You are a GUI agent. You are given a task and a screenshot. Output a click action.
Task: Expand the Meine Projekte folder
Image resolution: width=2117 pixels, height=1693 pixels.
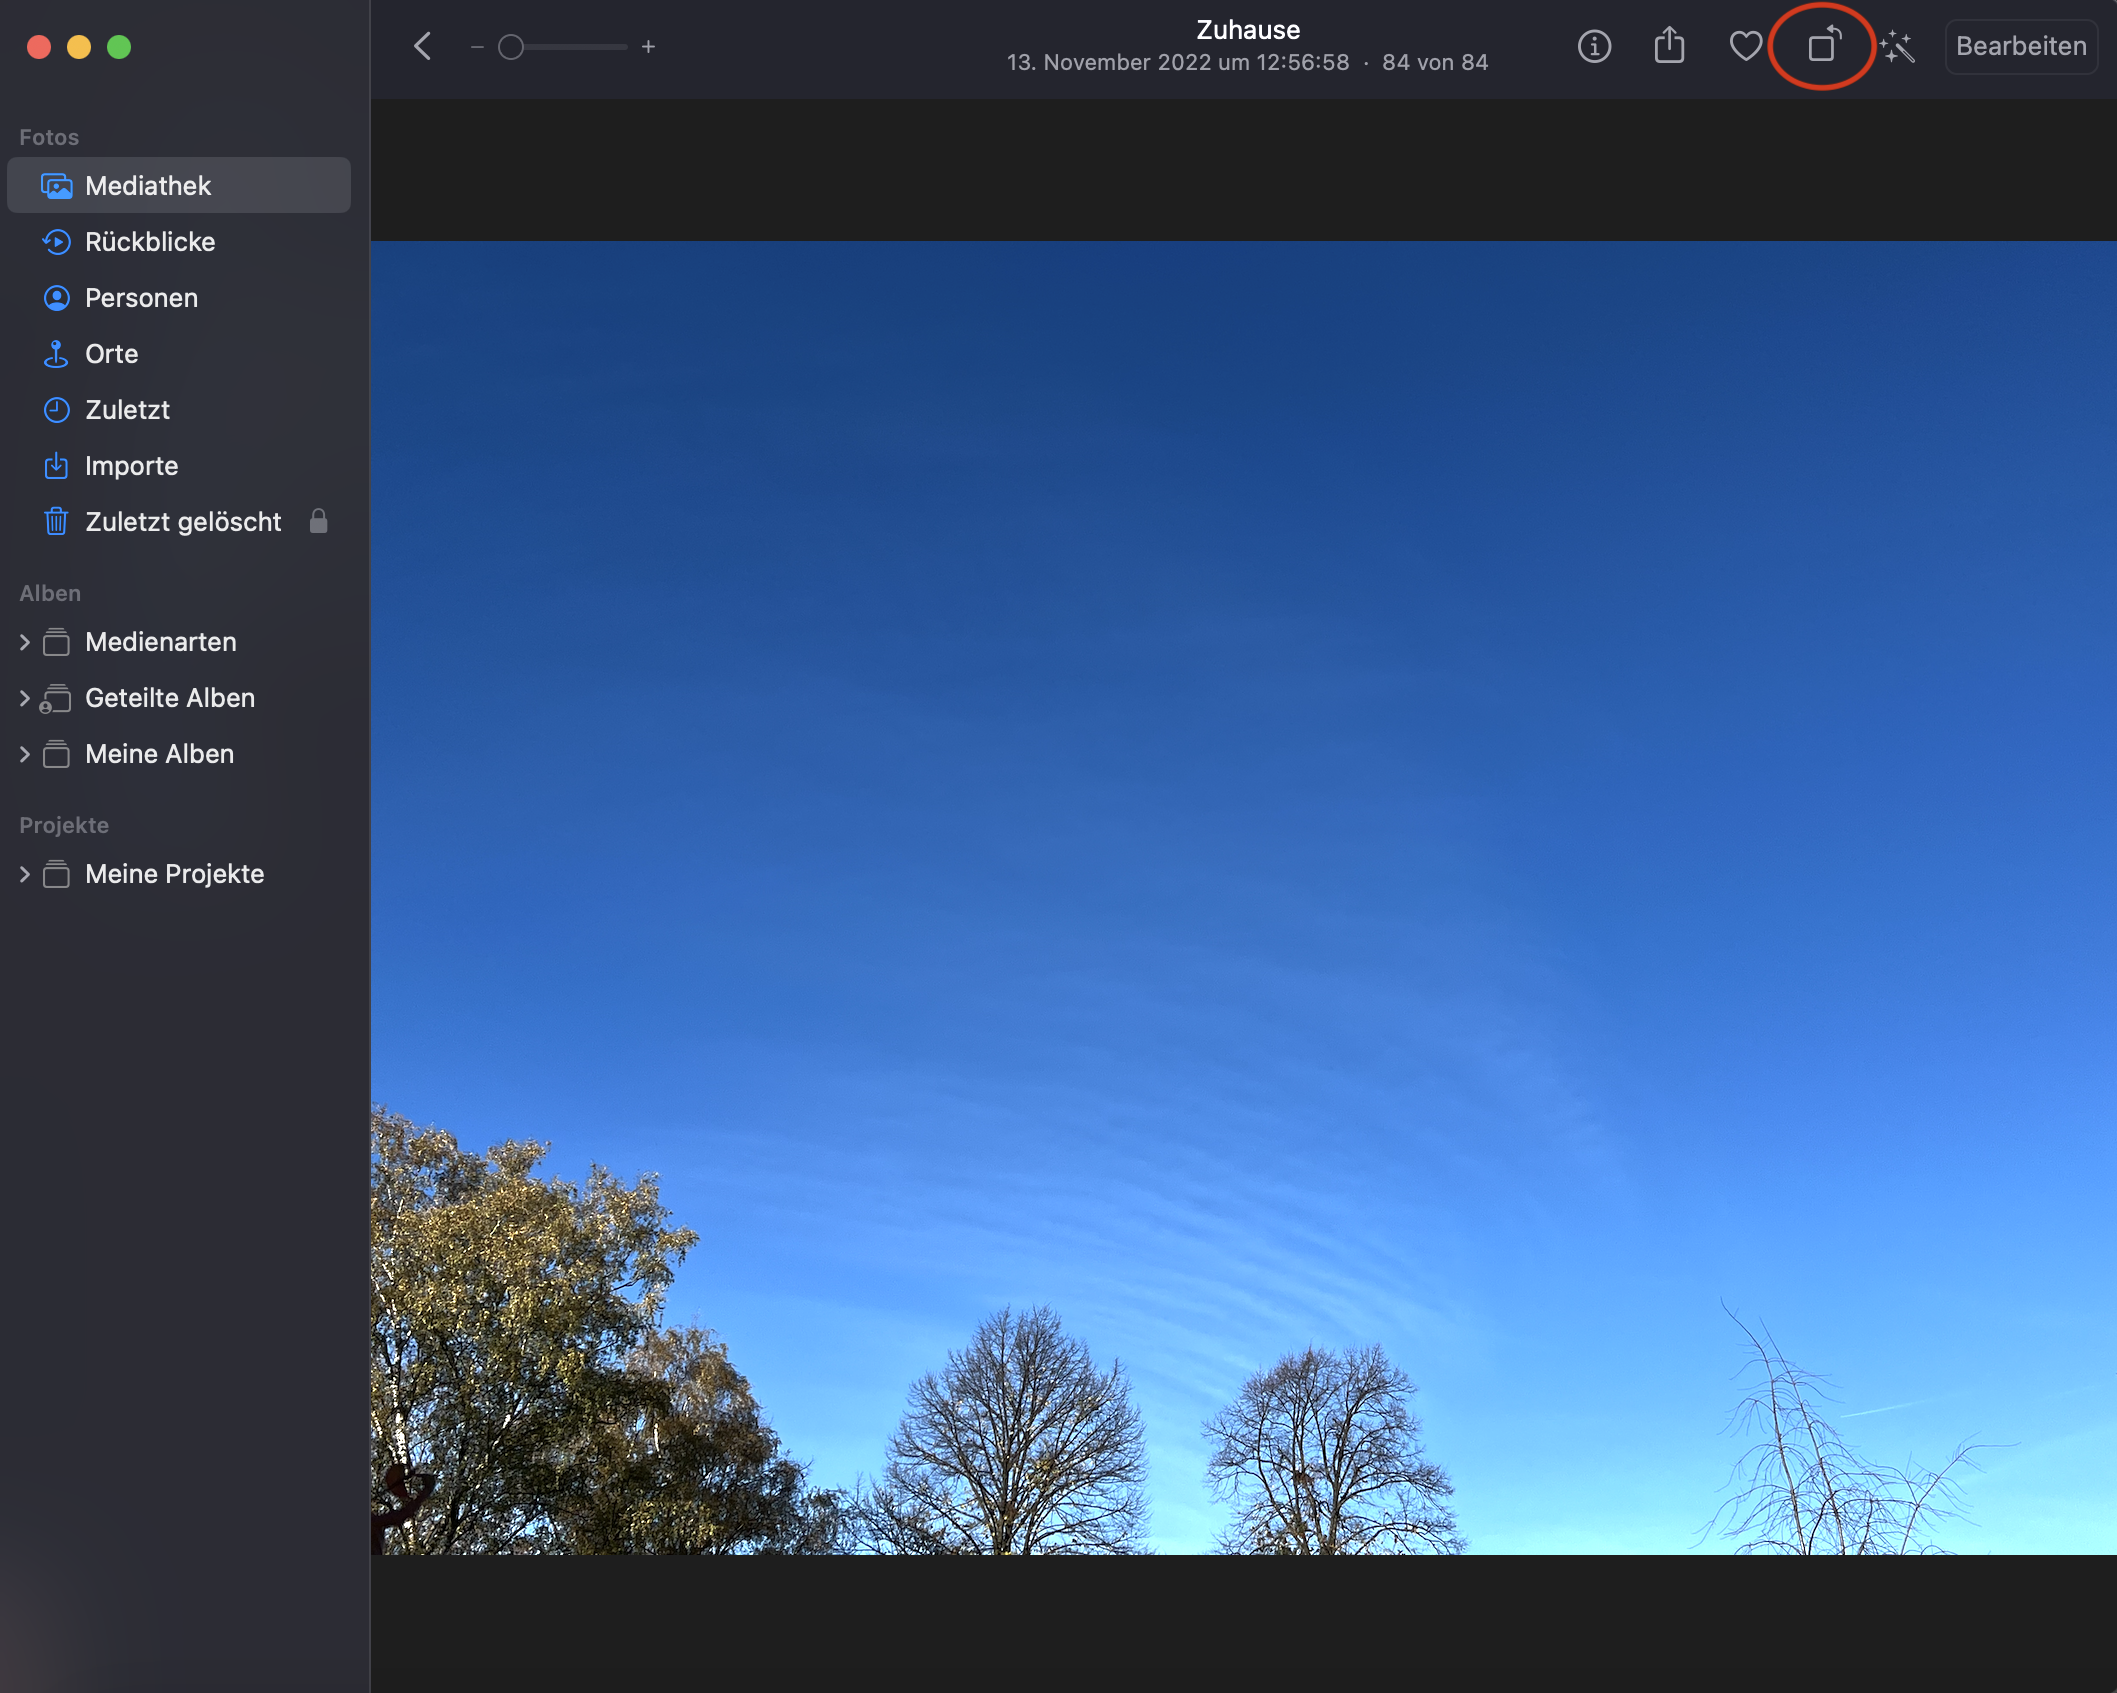25,874
